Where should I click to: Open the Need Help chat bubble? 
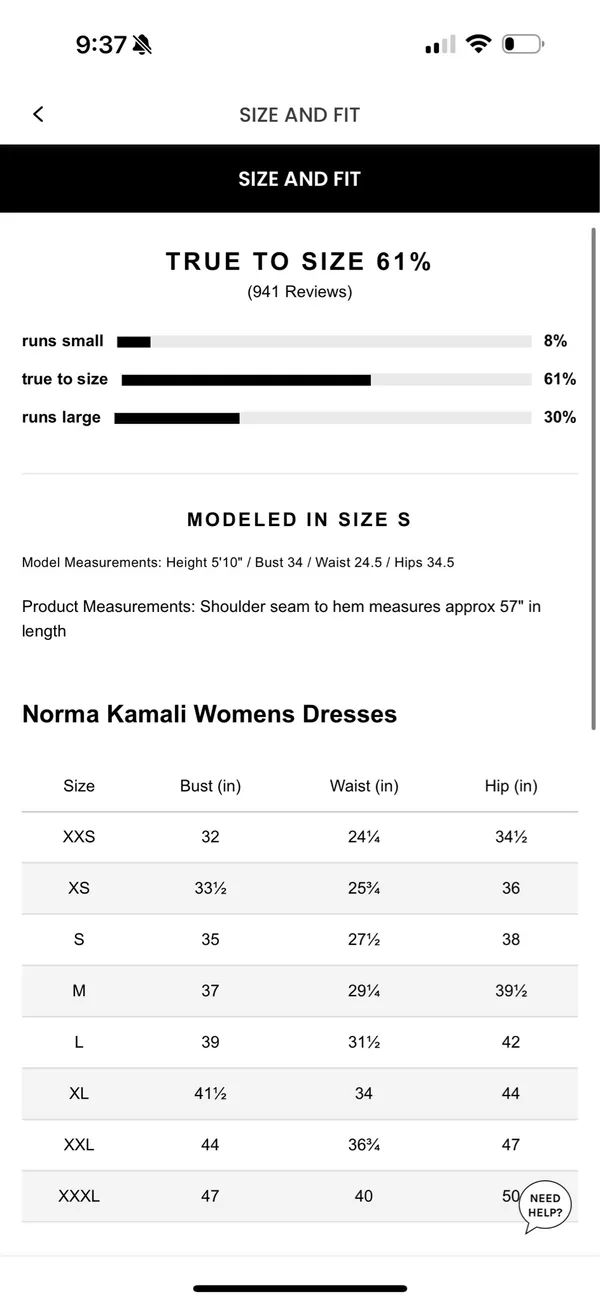tap(546, 1205)
